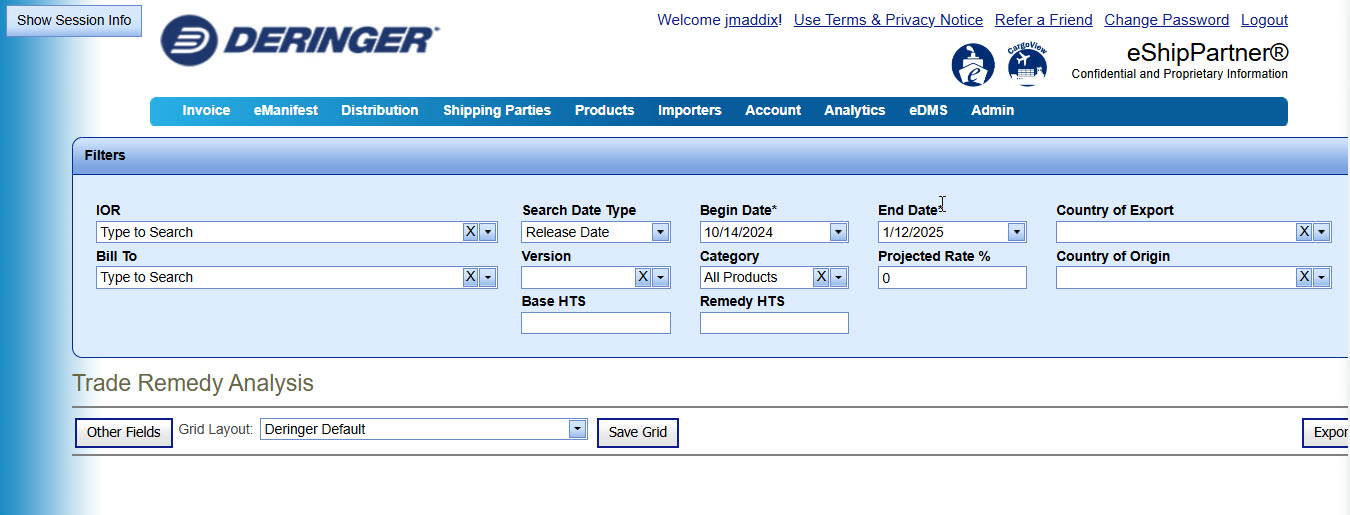The height and width of the screenshot is (515, 1350).
Task: Open the End Date picker dropdown
Action: point(1016,232)
